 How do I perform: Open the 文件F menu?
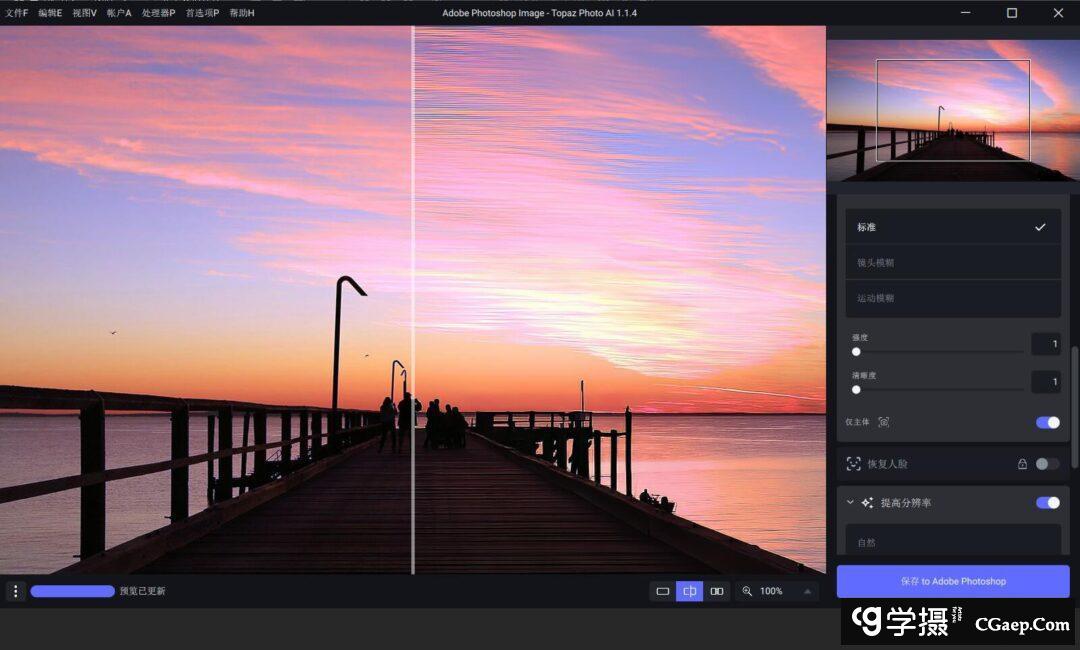(17, 13)
